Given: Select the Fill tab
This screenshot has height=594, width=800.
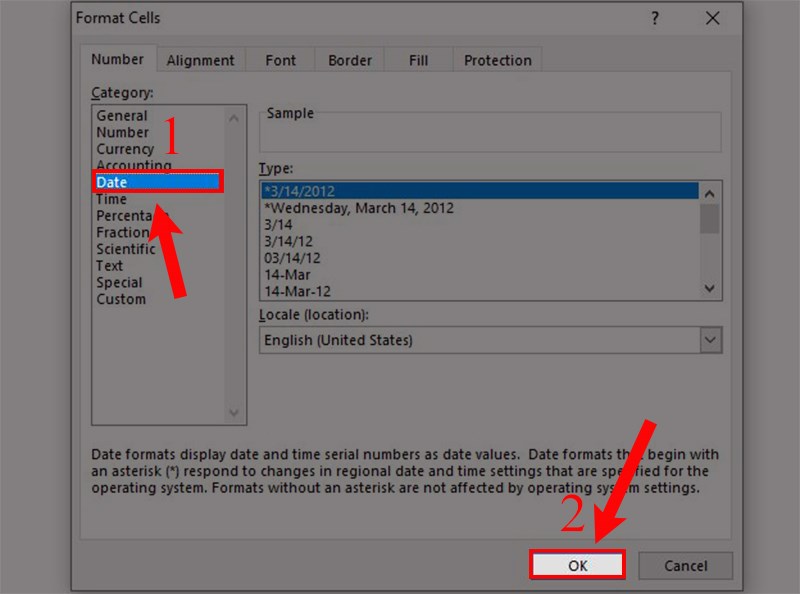Looking at the screenshot, I should click(x=418, y=60).
